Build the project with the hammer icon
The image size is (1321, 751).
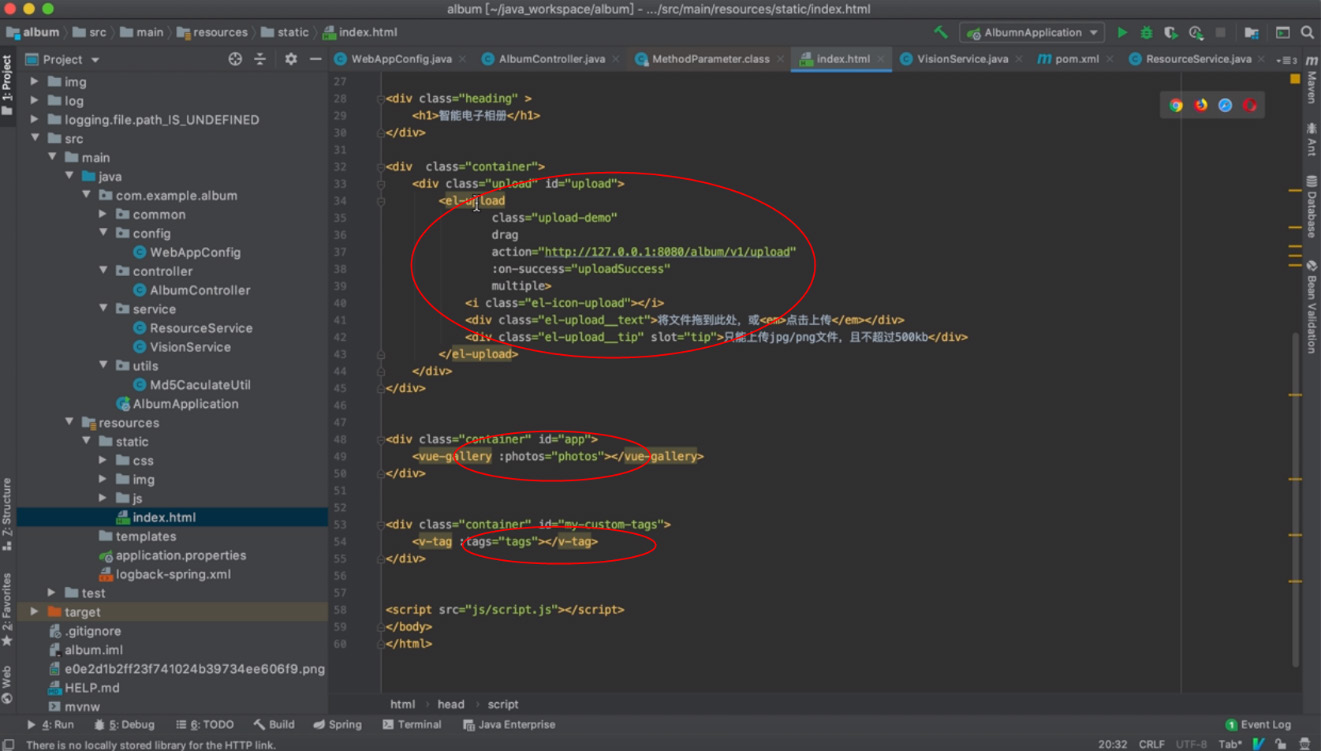tap(940, 33)
